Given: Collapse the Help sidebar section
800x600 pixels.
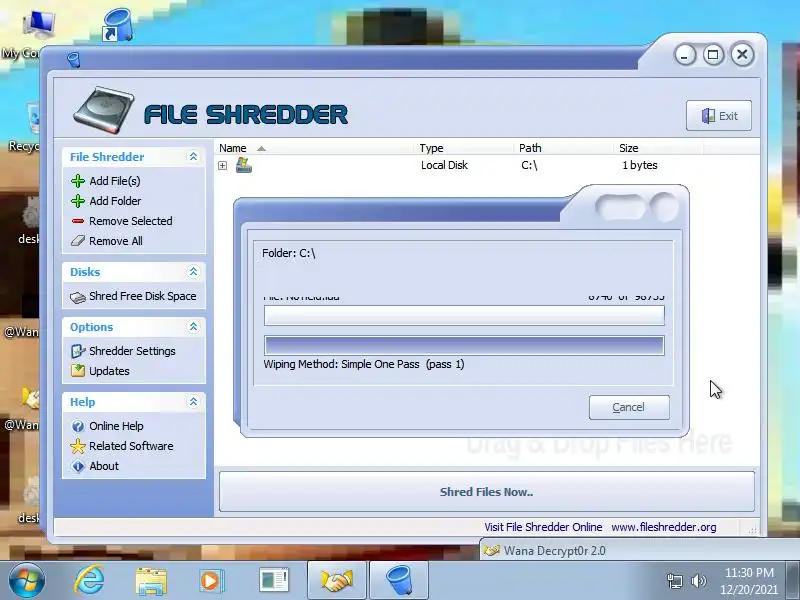Looking at the screenshot, I should point(193,402).
